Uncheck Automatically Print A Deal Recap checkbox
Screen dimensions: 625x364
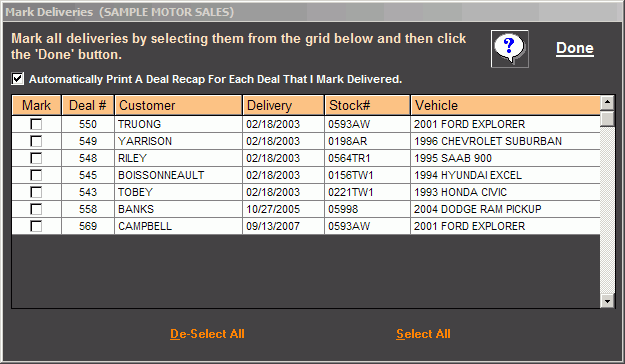click(x=18, y=79)
